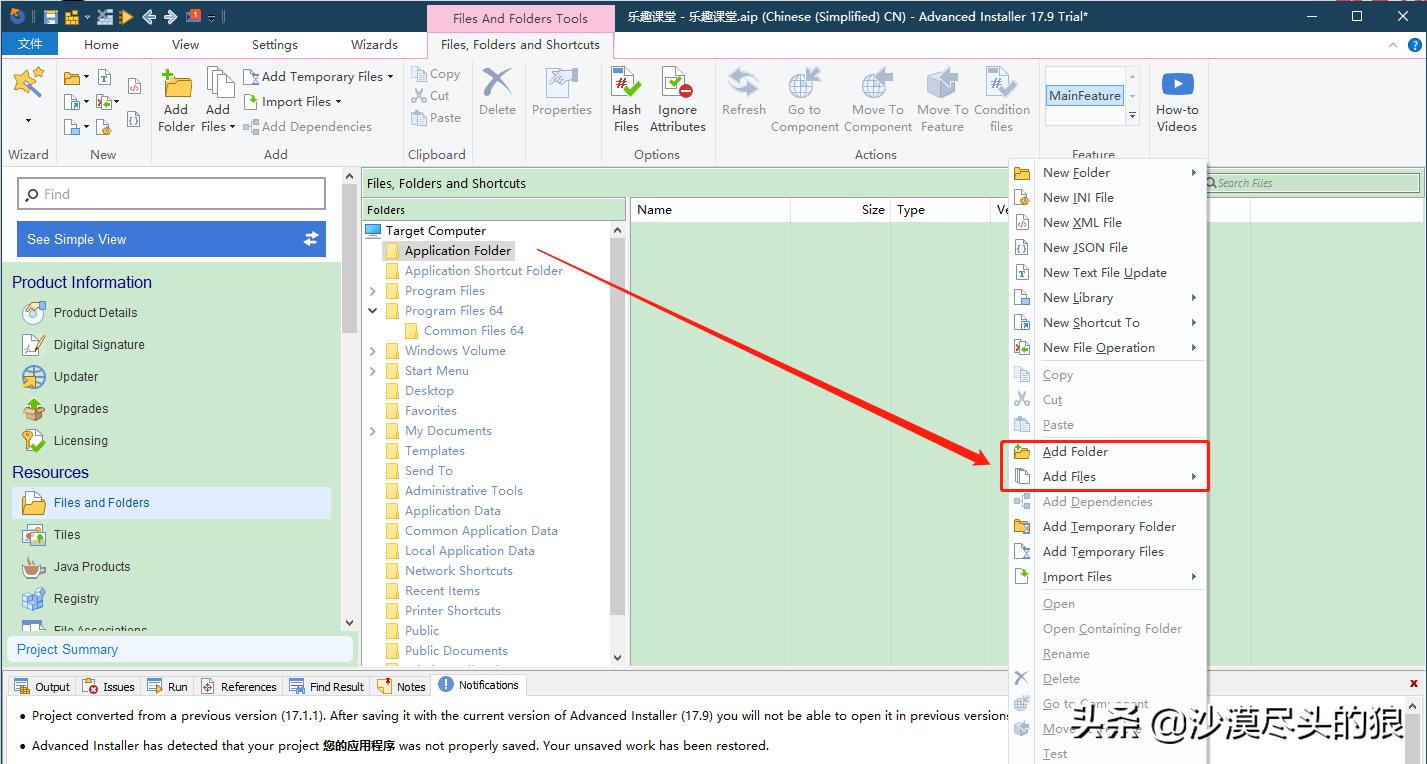Screen dimensions: 1427x764
Task: Expand the Start Menu folder node
Action: click(x=373, y=371)
